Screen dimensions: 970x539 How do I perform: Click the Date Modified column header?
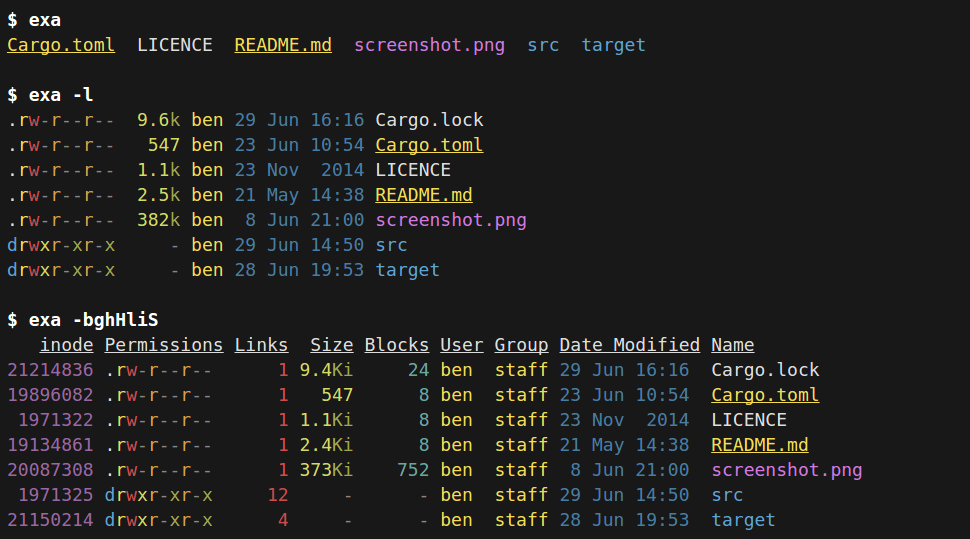coord(629,345)
